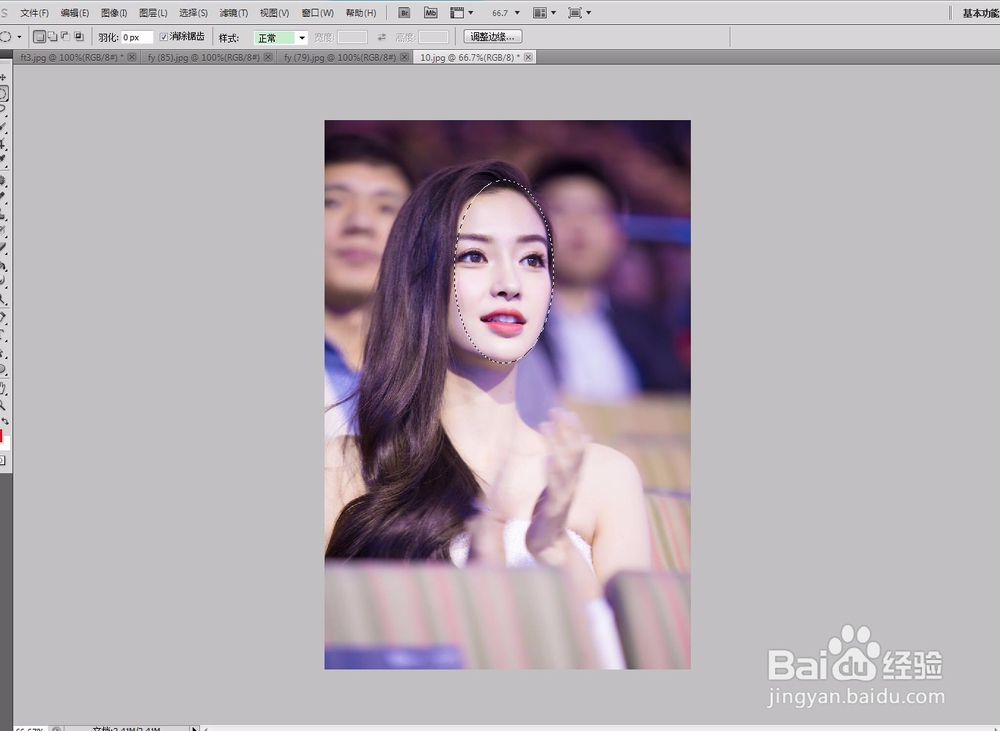Open the 编辑(E) menu

[x=75, y=13]
